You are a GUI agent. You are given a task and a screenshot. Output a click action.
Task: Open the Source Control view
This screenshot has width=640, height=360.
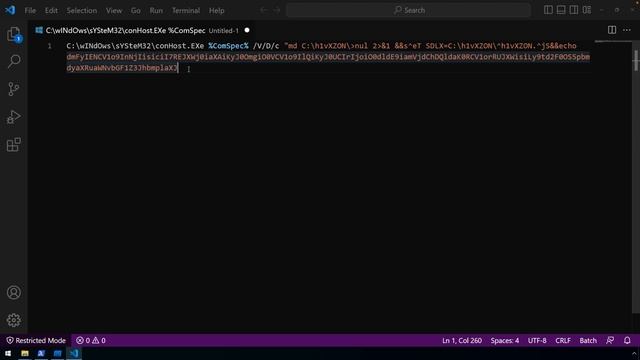13,89
